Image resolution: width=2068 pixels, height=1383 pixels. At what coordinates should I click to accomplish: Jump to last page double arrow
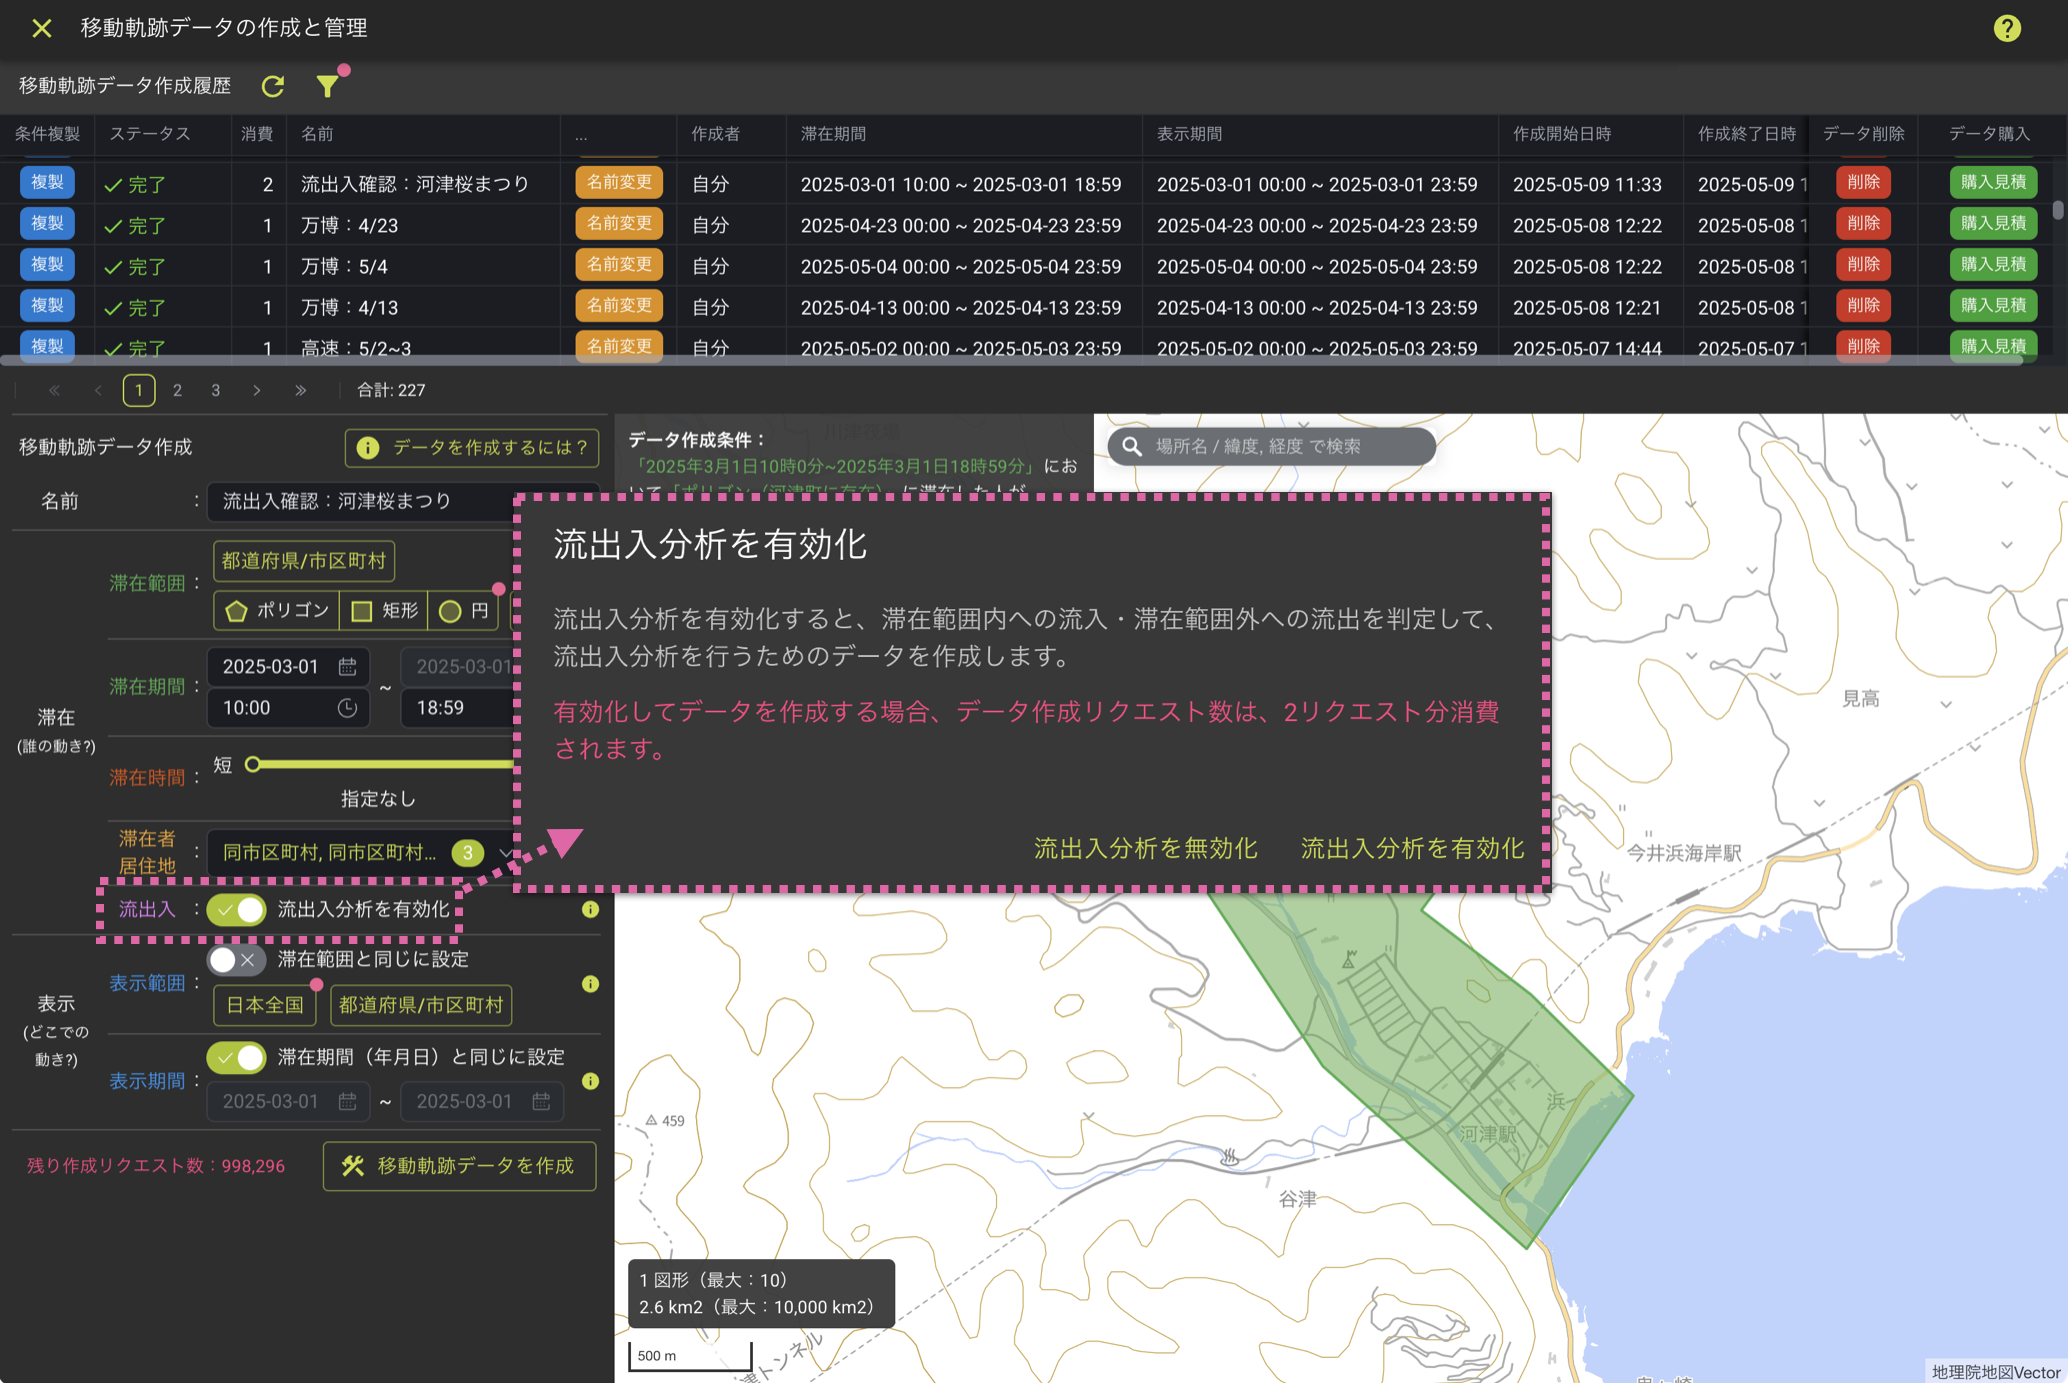coord(300,390)
